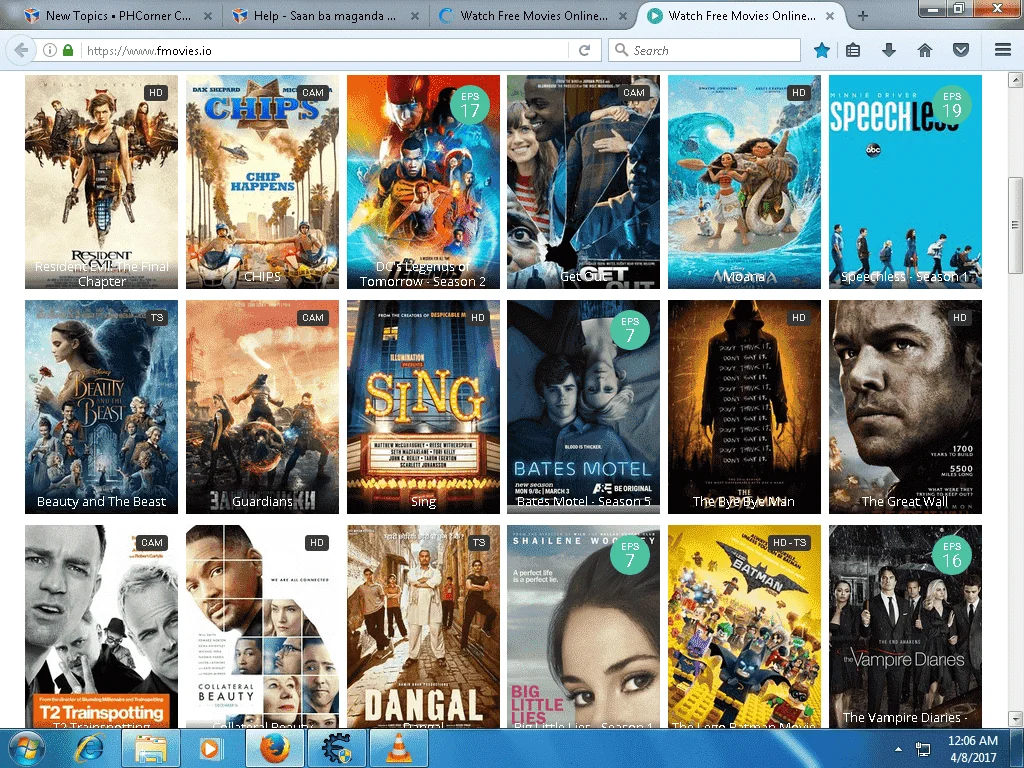Image resolution: width=1024 pixels, height=768 pixels.
Task: Open the Dangal movie poster
Action: [x=423, y=626]
